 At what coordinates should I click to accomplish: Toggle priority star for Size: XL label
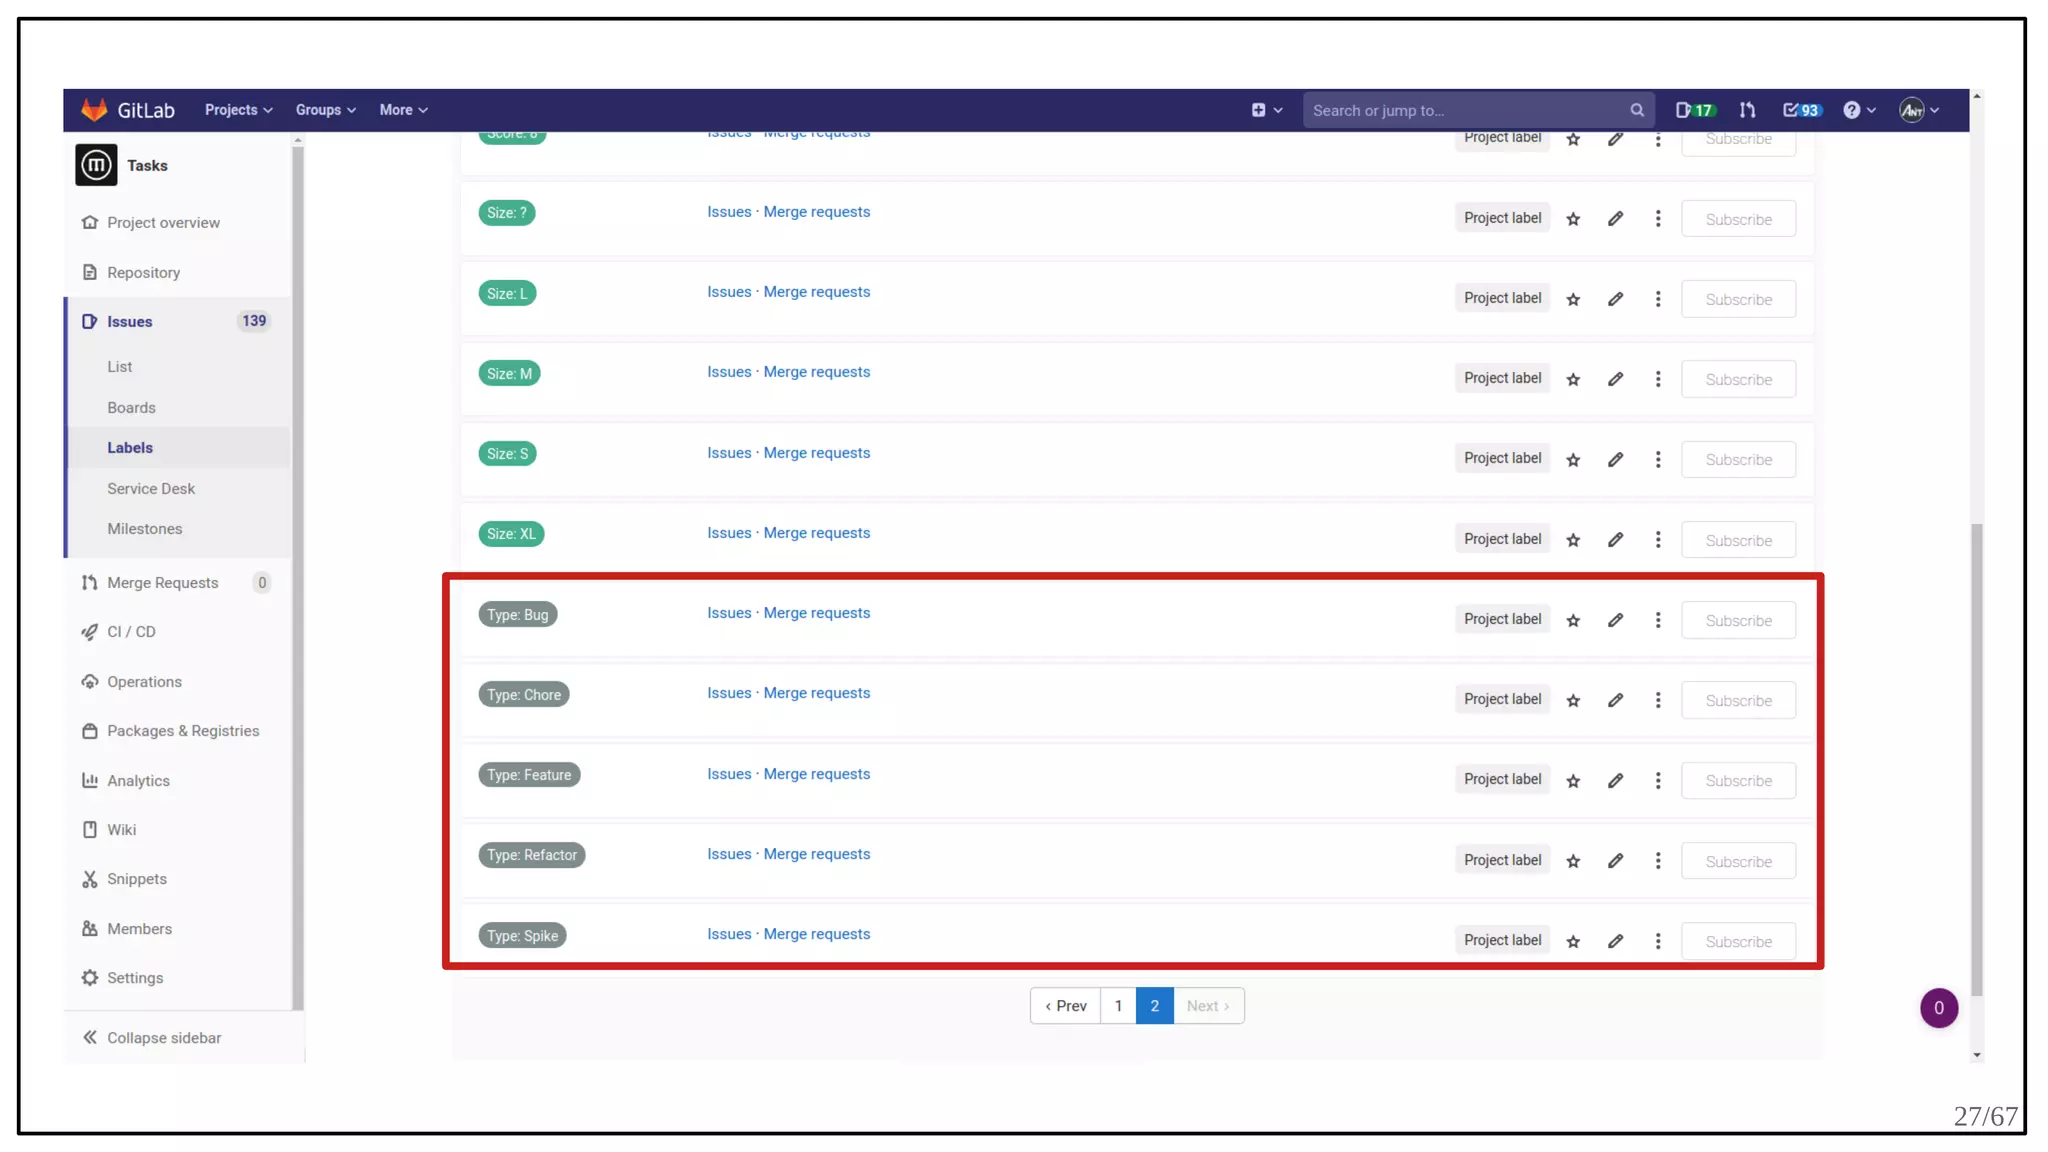tap(1573, 540)
